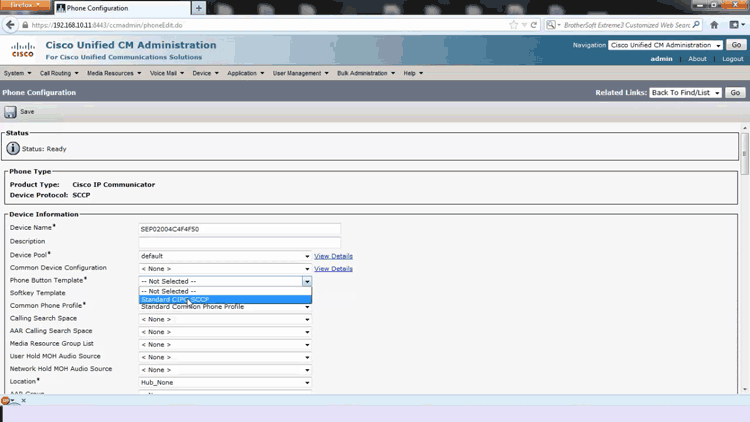
Task: Click the browser URL address bar
Action: click(268, 25)
